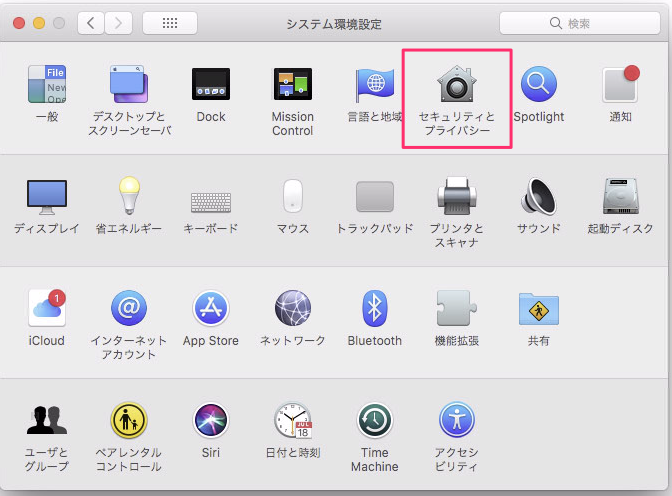Open App Store preferences

(x=211, y=308)
